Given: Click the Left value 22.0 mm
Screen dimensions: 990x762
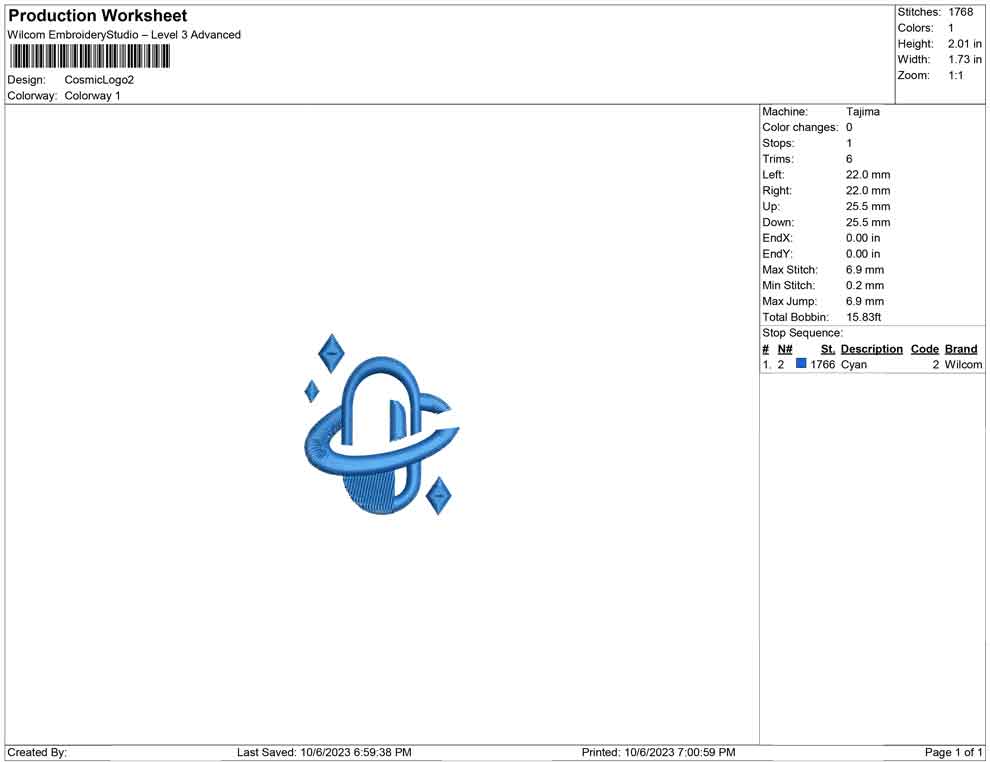Looking at the screenshot, I should [868, 175].
